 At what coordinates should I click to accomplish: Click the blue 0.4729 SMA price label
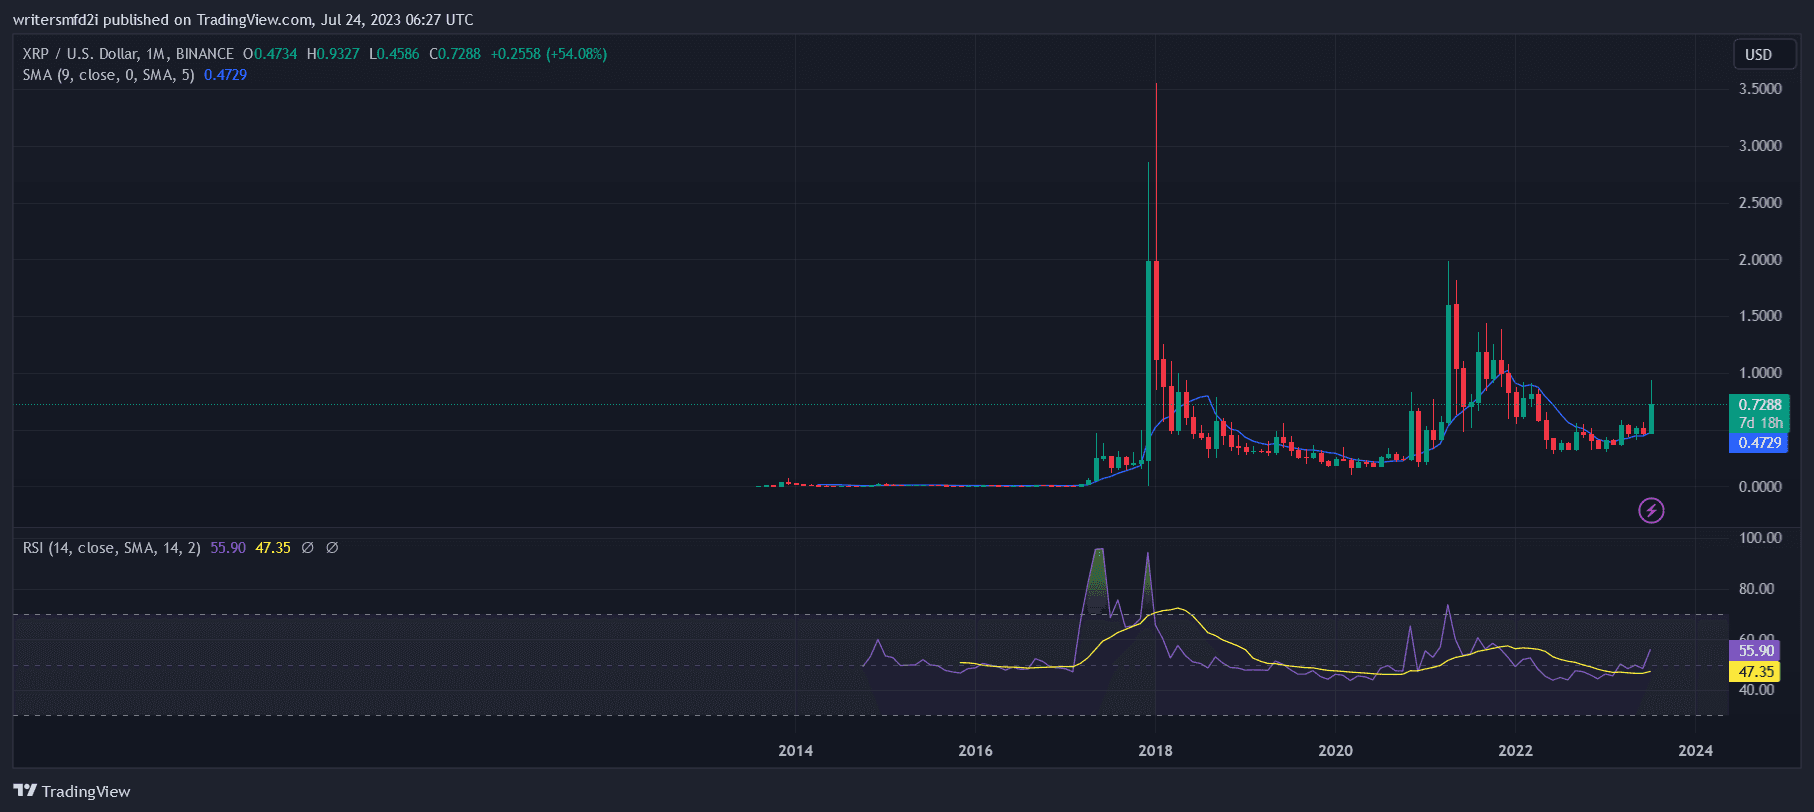(1759, 443)
